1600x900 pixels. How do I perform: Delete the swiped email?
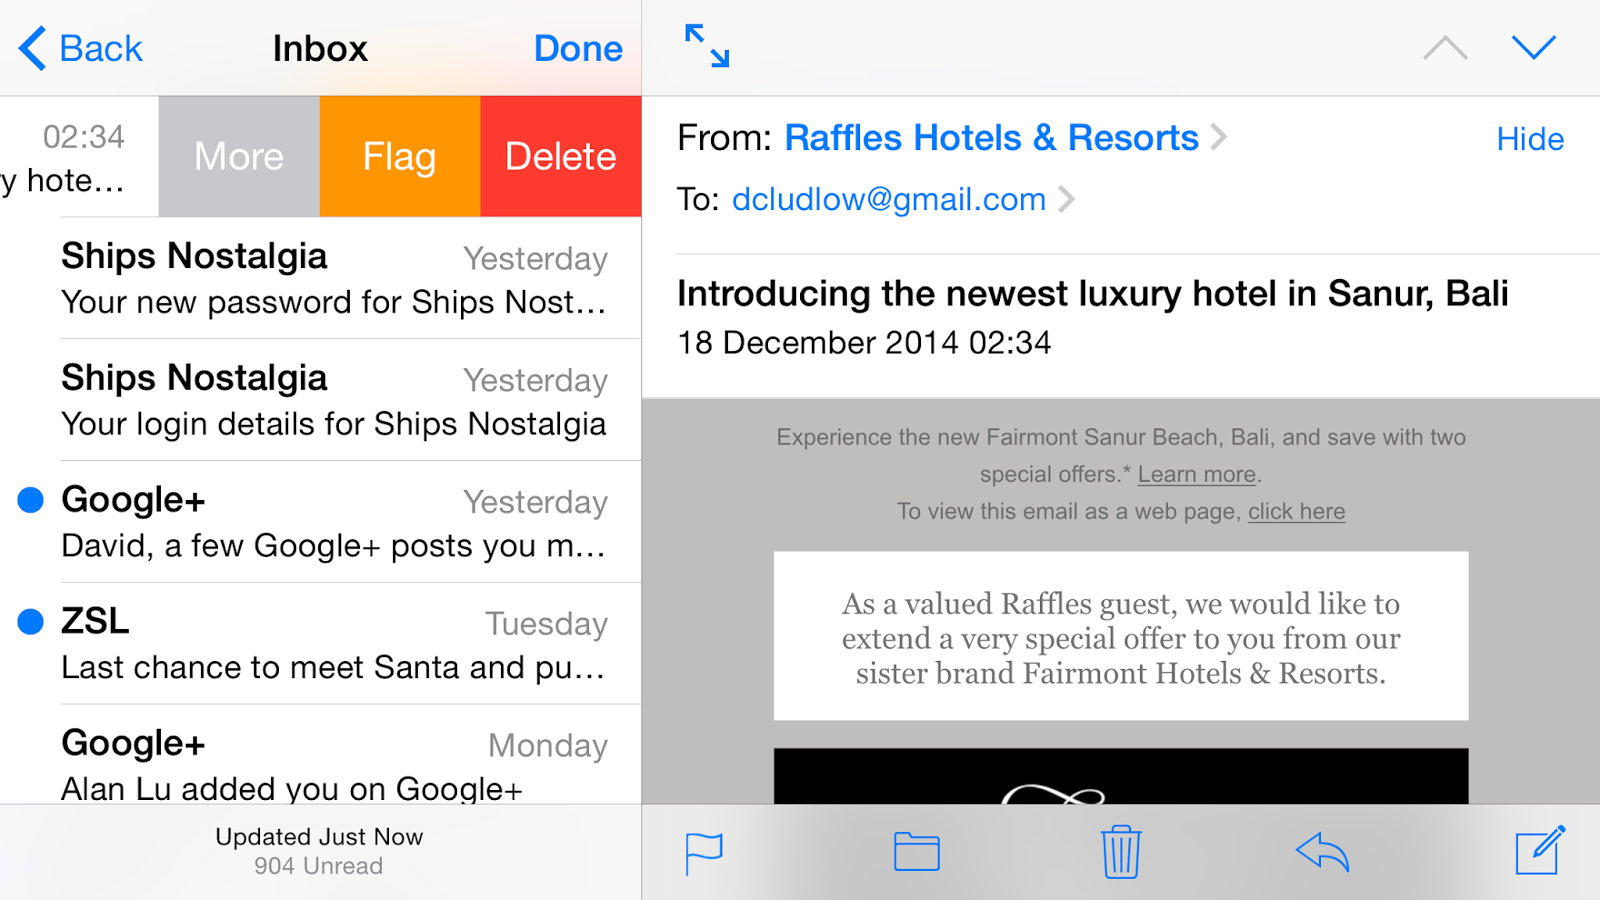[x=561, y=156]
